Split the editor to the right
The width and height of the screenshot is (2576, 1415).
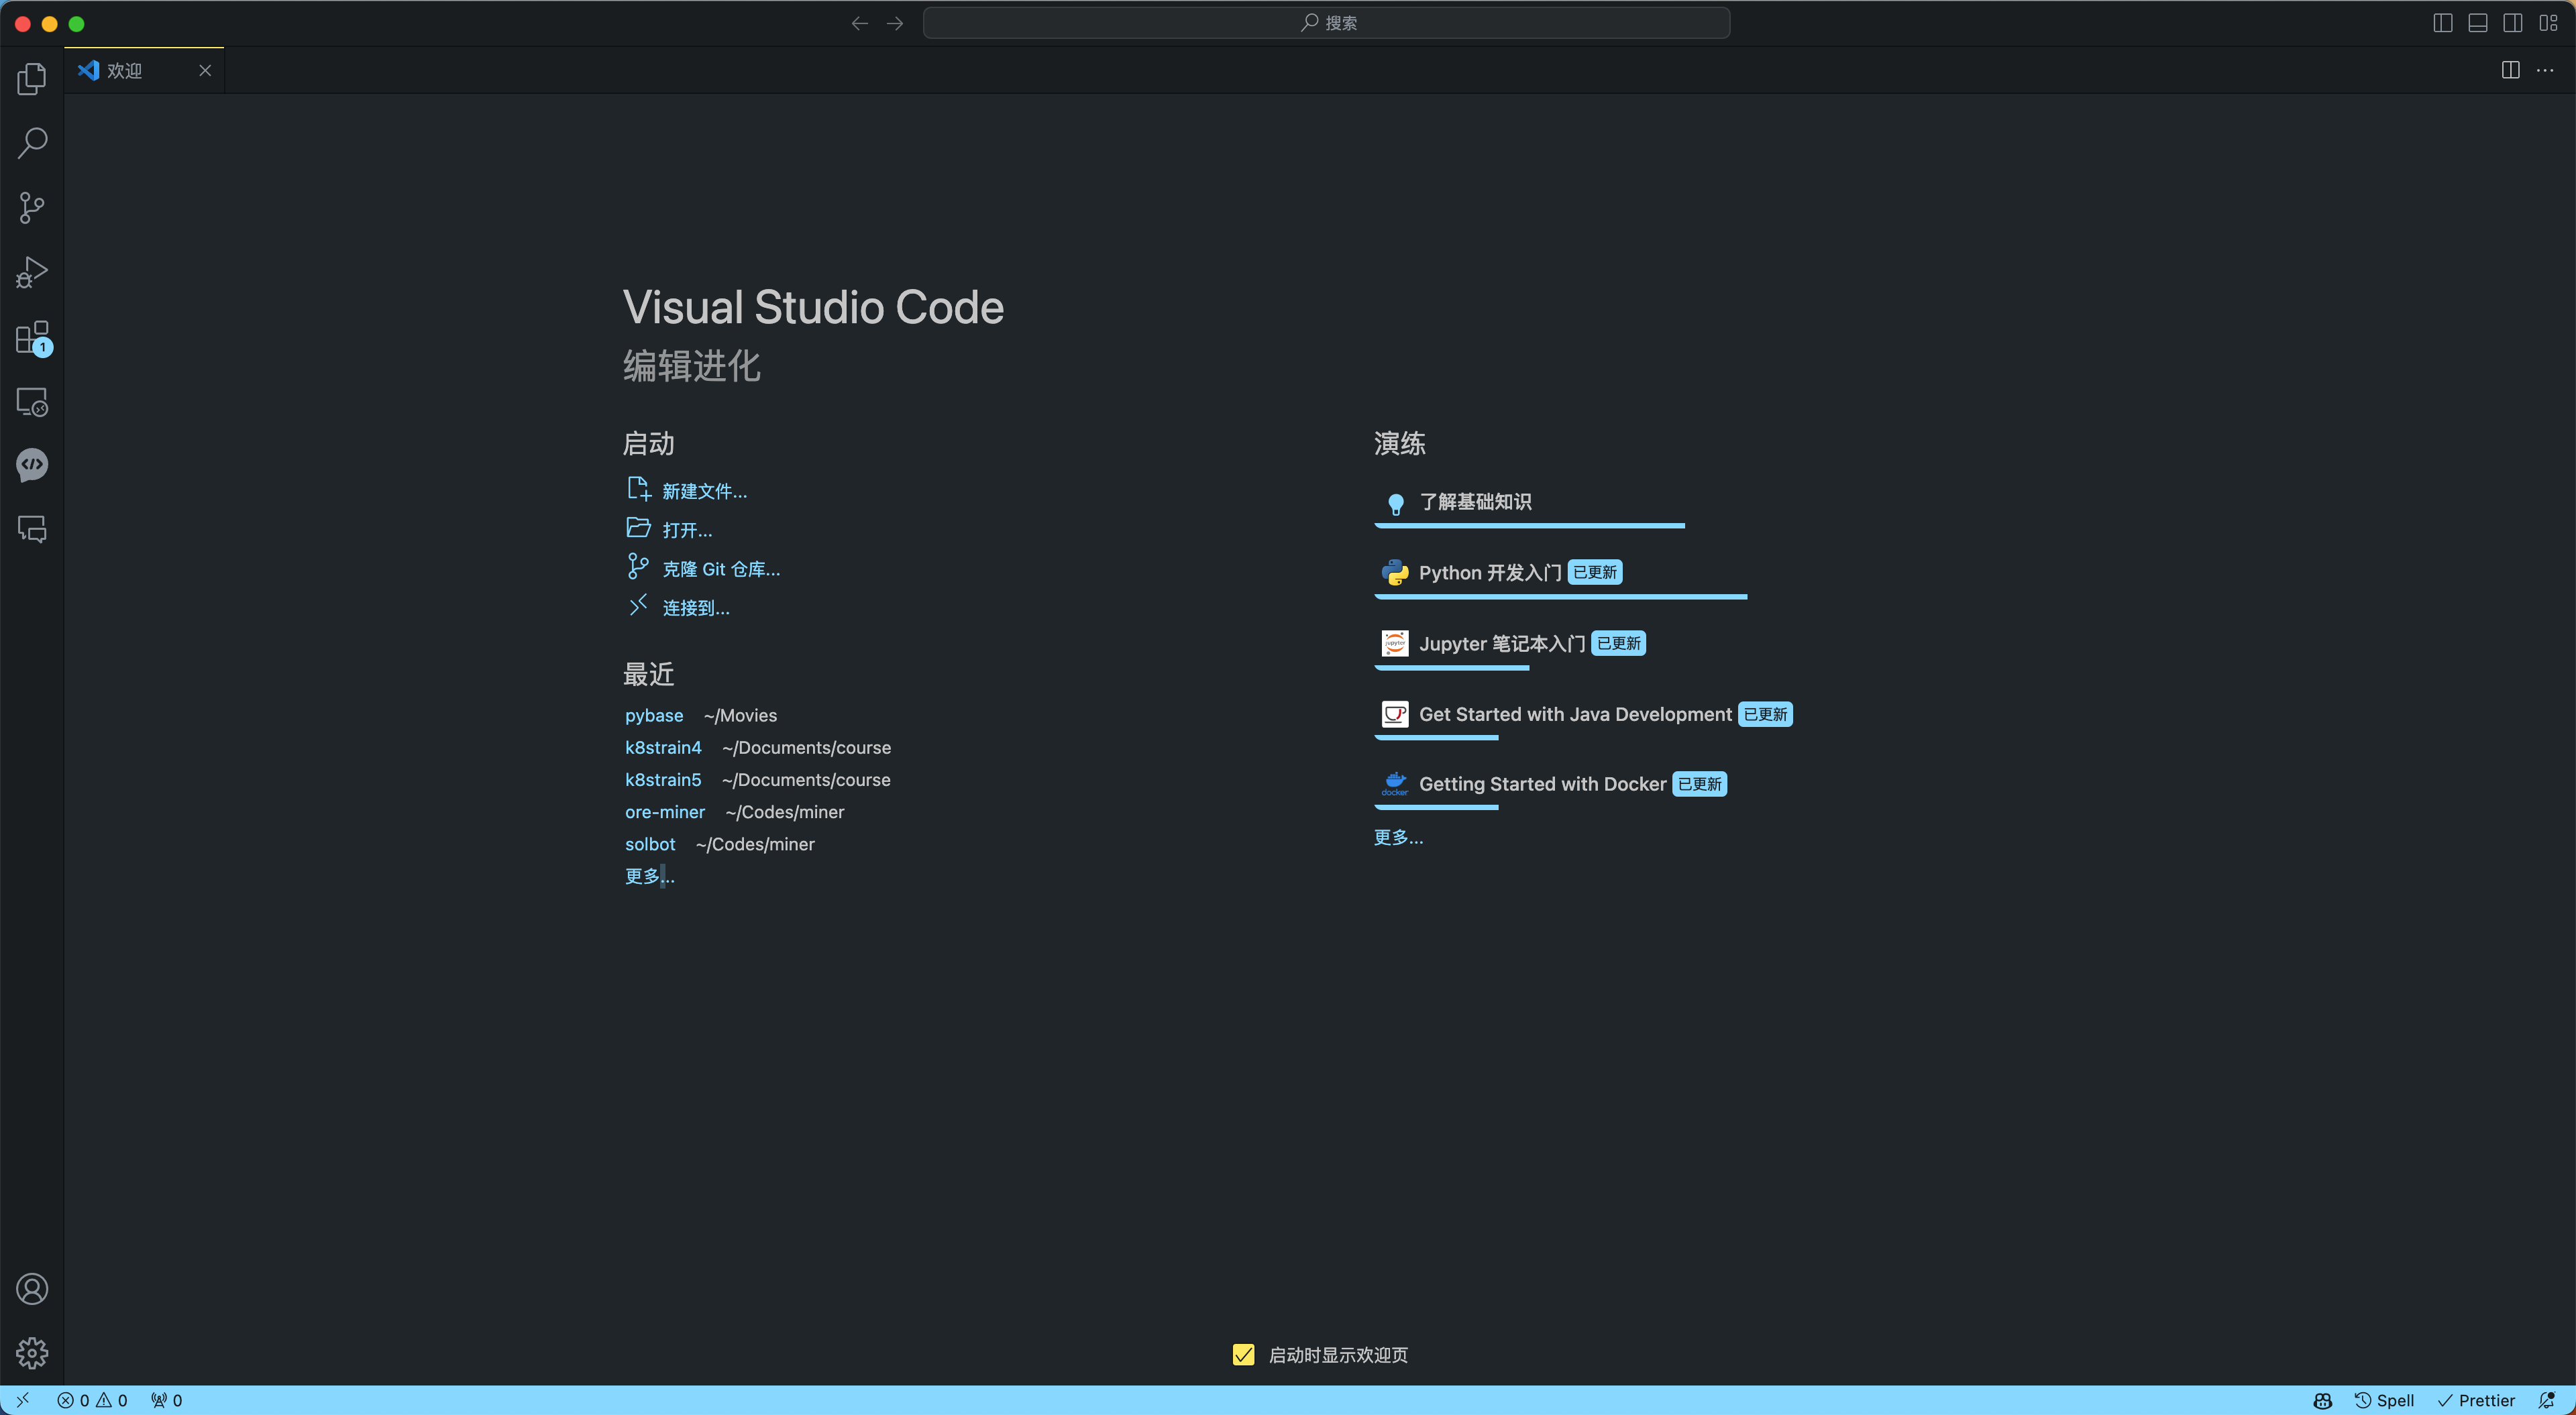2510,70
